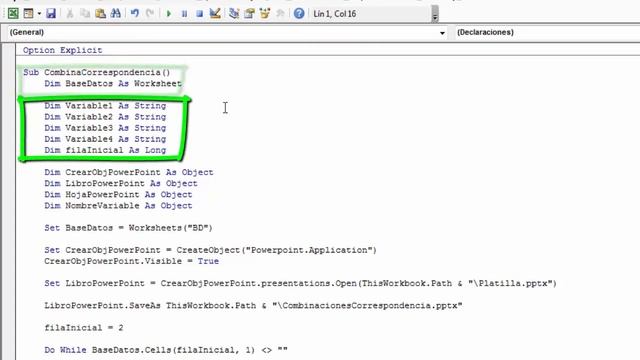
Task: Save the VBA project
Action: (x=51, y=13)
